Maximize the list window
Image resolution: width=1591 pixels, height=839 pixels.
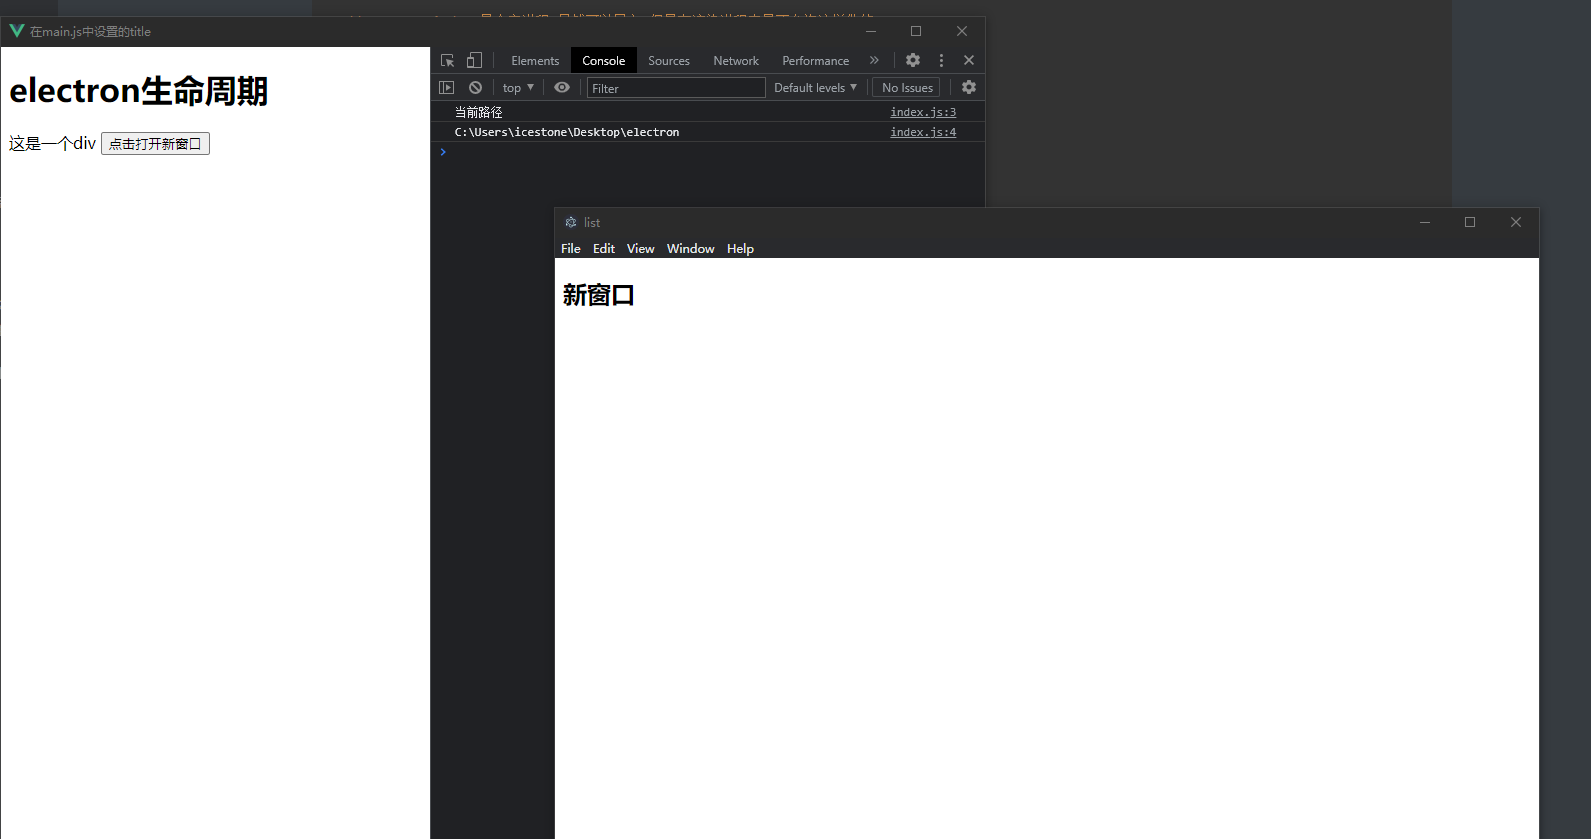click(x=1470, y=222)
